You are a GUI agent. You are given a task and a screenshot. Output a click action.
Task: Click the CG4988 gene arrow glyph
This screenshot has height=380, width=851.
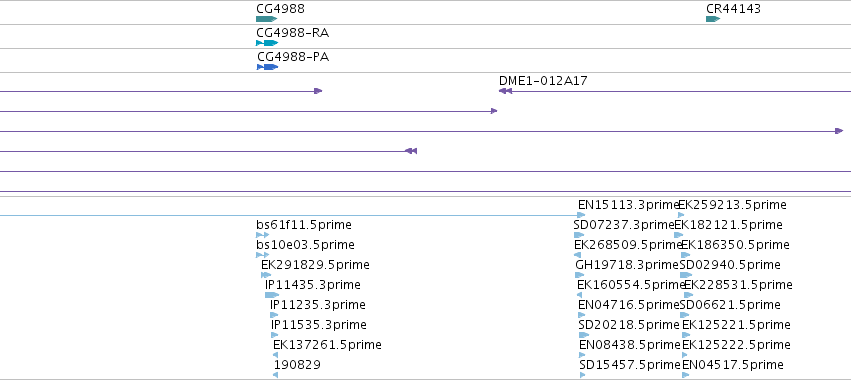[x=266, y=19]
